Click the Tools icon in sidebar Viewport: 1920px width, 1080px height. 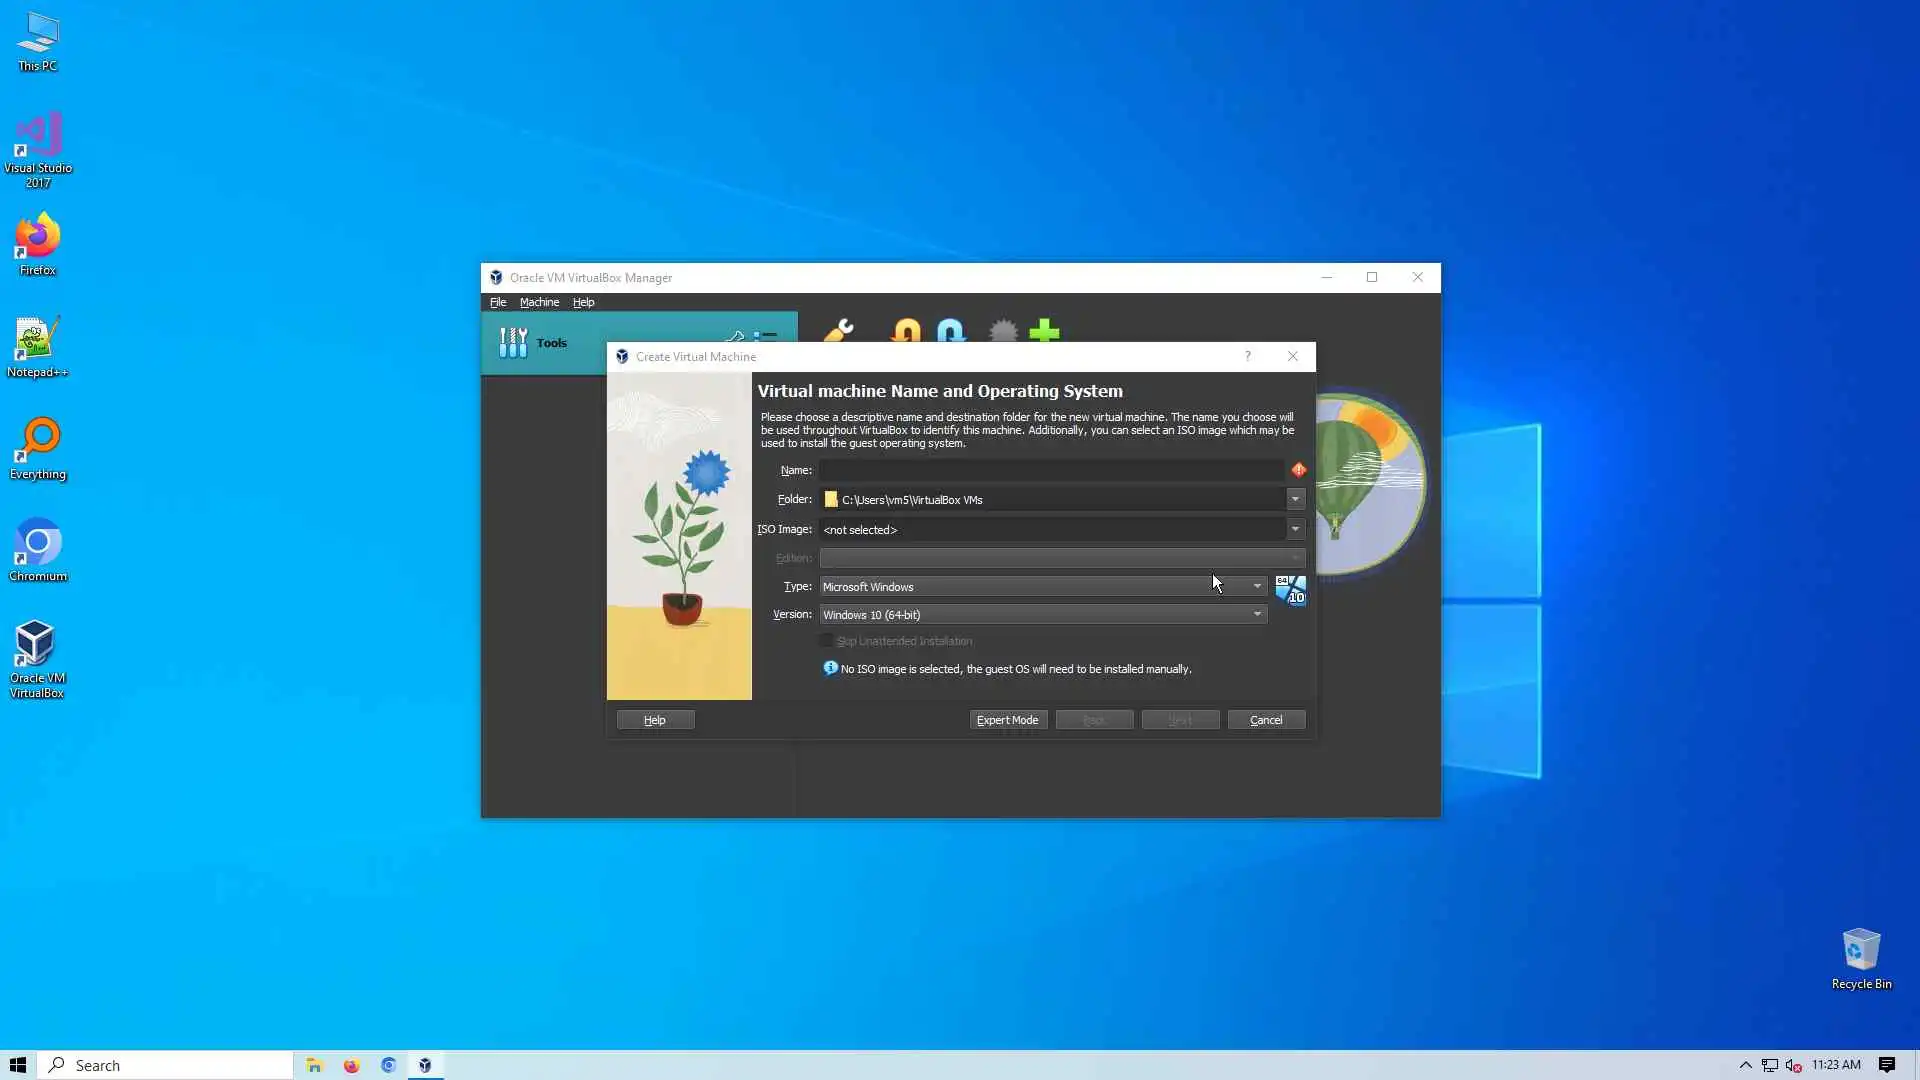click(513, 343)
